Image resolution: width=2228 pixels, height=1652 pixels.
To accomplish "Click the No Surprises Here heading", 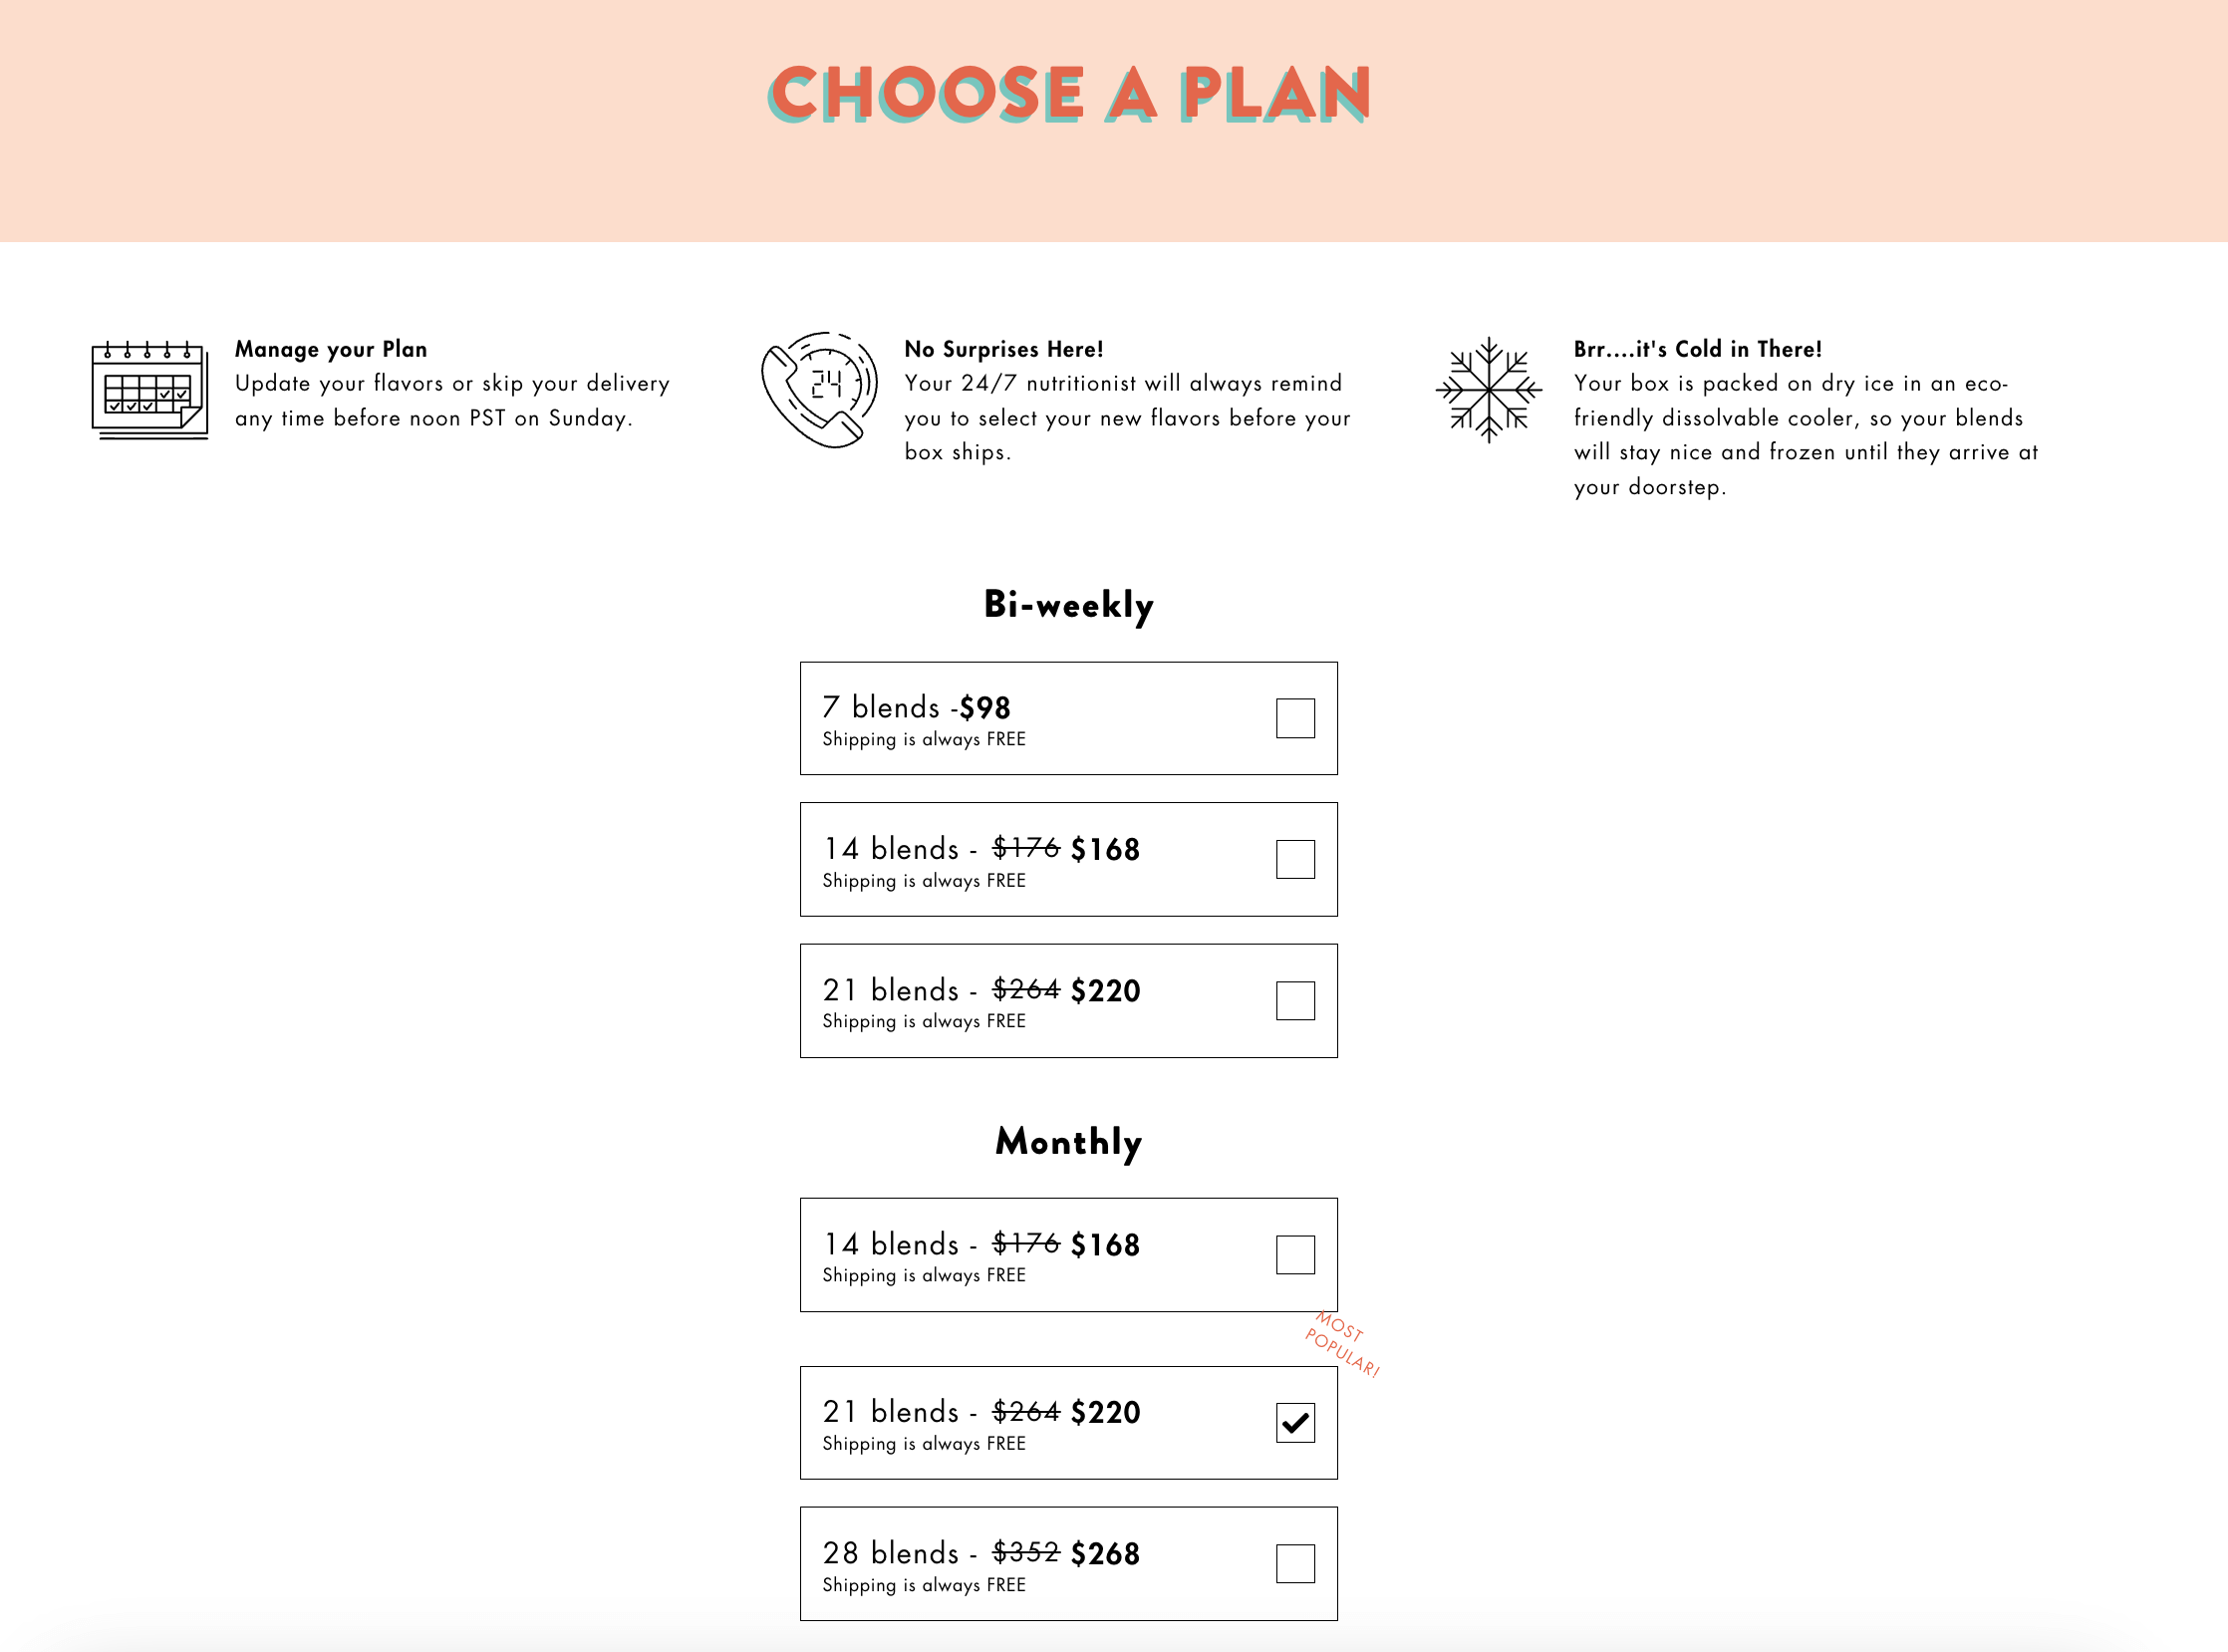I will point(1004,349).
